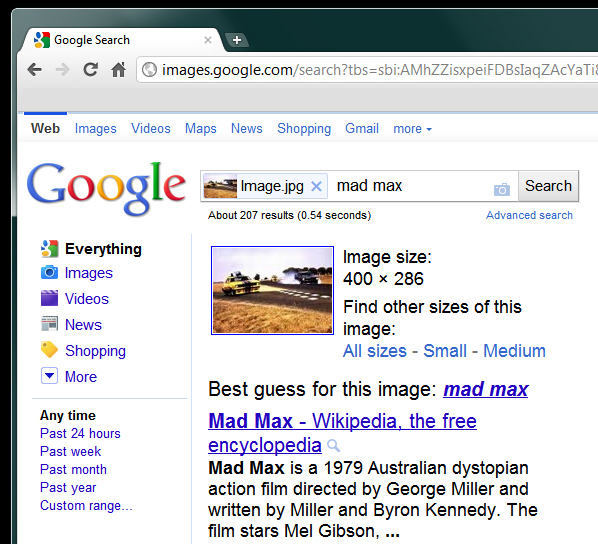Click the clapperboard icon beside sidebar Videos
The image size is (598, 544).
(x=49, y=298)
